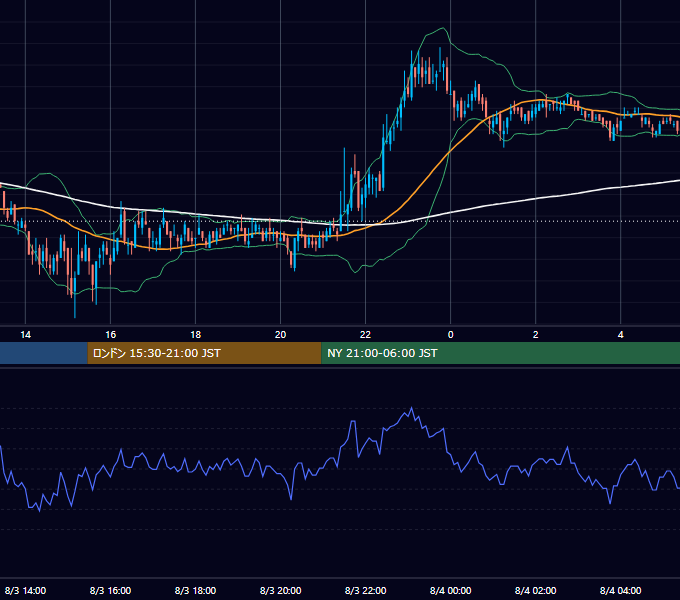Click the 8/3 20:00 timestamp label

coord(281,590)
